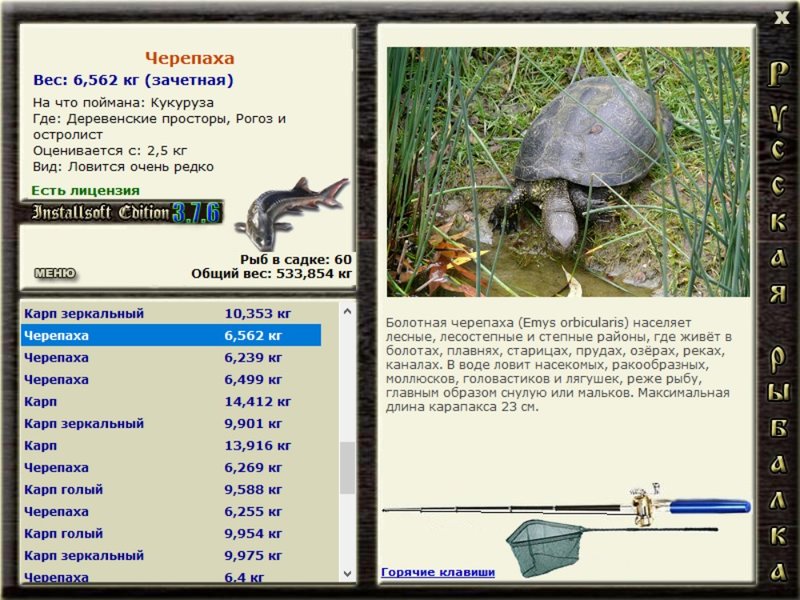Choose the Черепаха 6,269 кг row

(171, 467)
